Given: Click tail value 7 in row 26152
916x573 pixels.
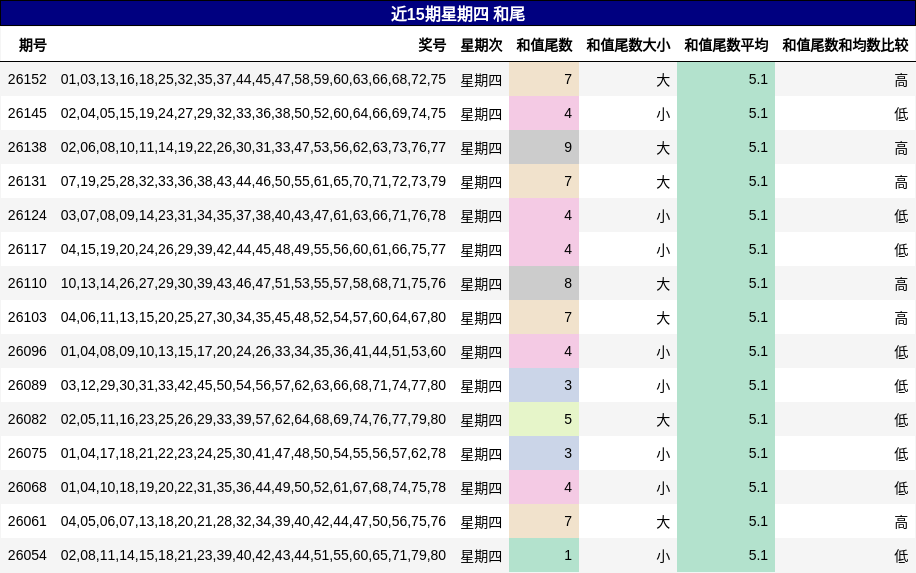Looking at the screenshot, I should pyautogui.click(x=544, y=79).
